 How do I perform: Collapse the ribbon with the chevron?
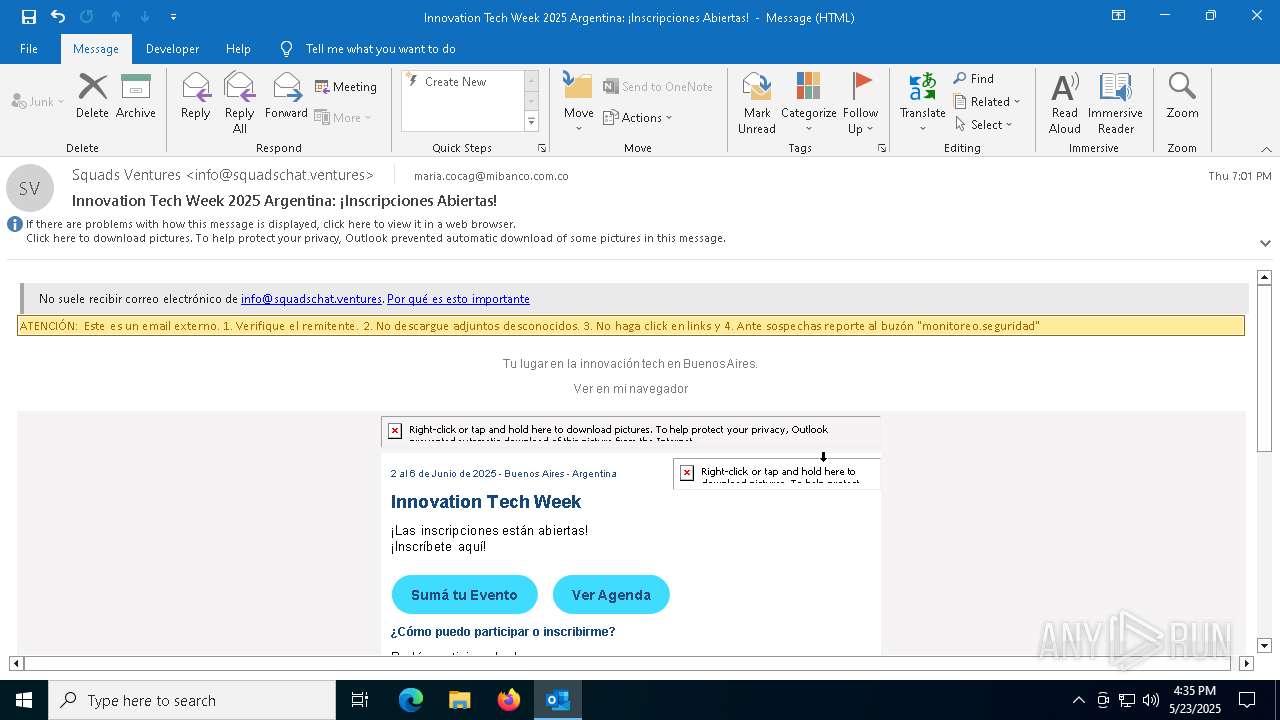click(1266, 149)
